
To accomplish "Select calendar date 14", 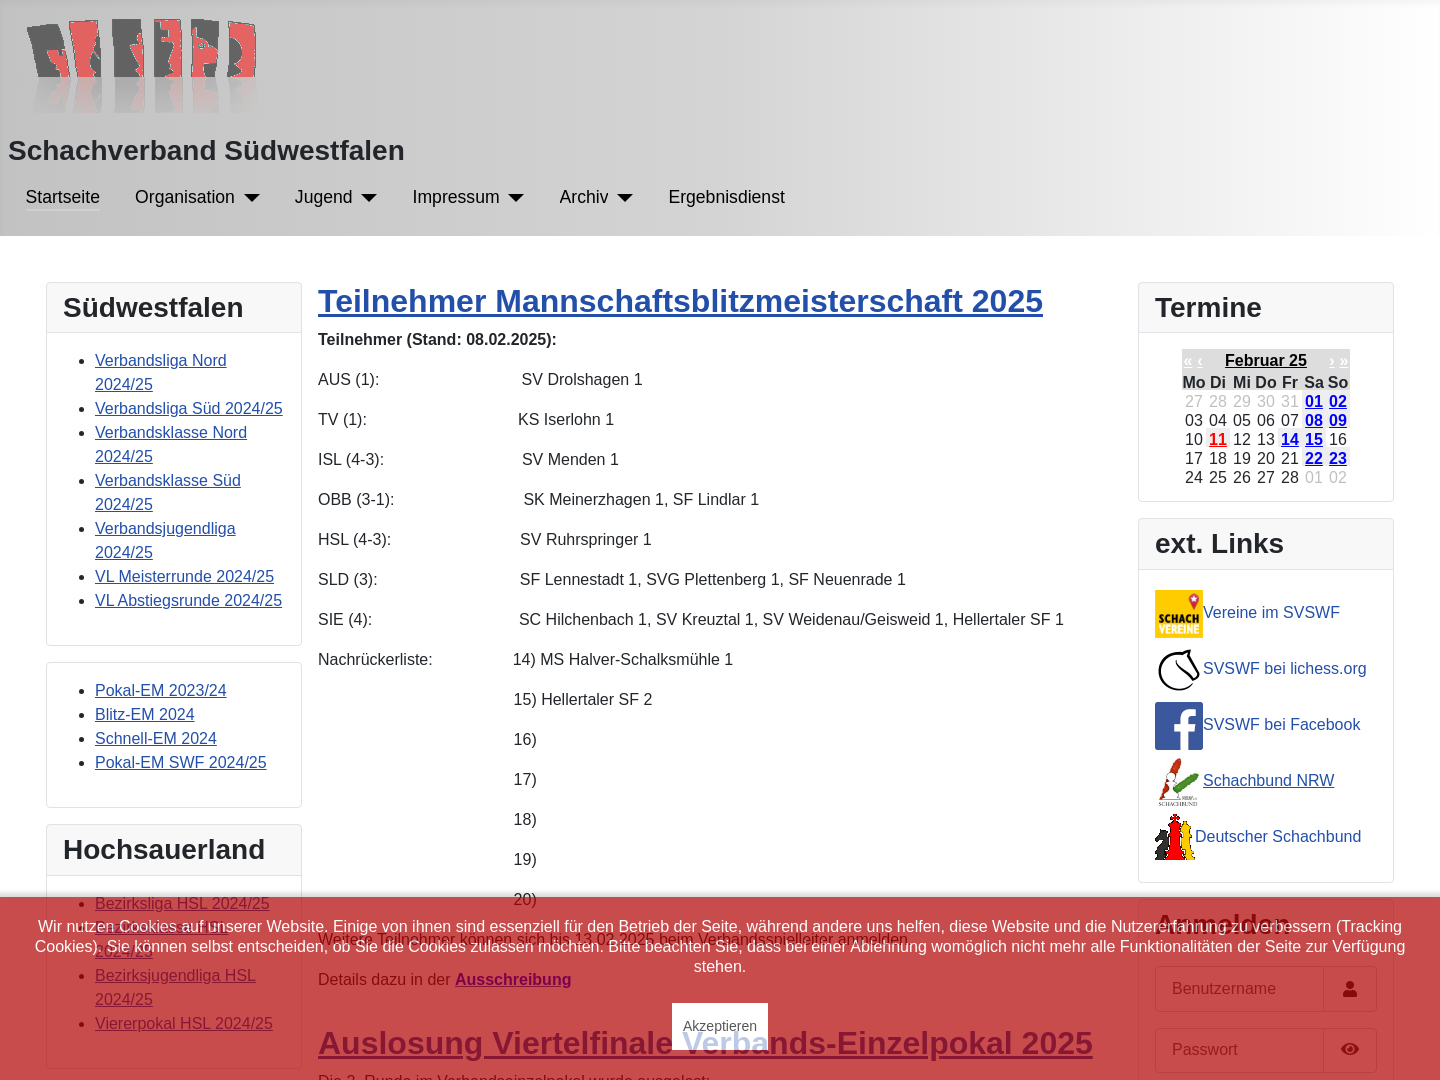I will (1290, 440).
